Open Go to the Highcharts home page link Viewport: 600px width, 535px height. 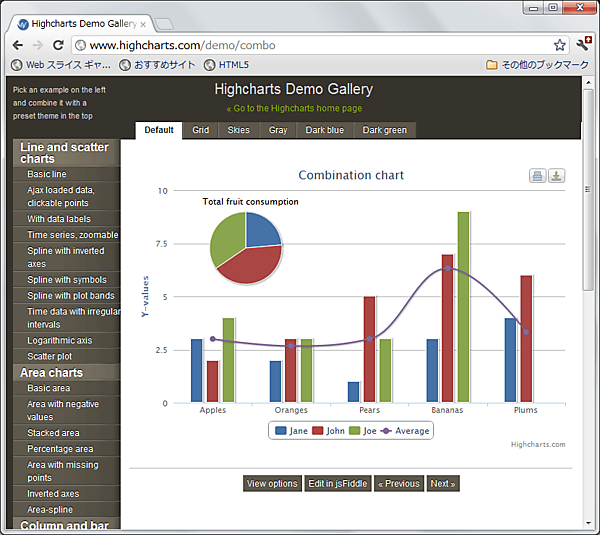(294, 108)
